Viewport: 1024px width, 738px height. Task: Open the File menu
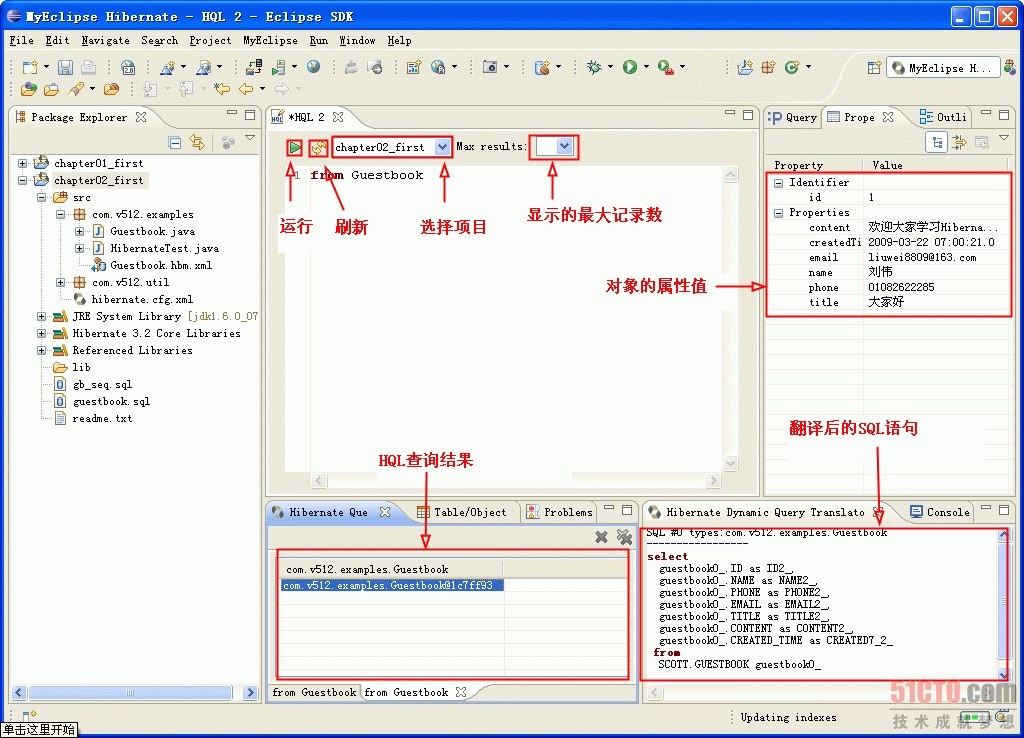pos(22,40)
